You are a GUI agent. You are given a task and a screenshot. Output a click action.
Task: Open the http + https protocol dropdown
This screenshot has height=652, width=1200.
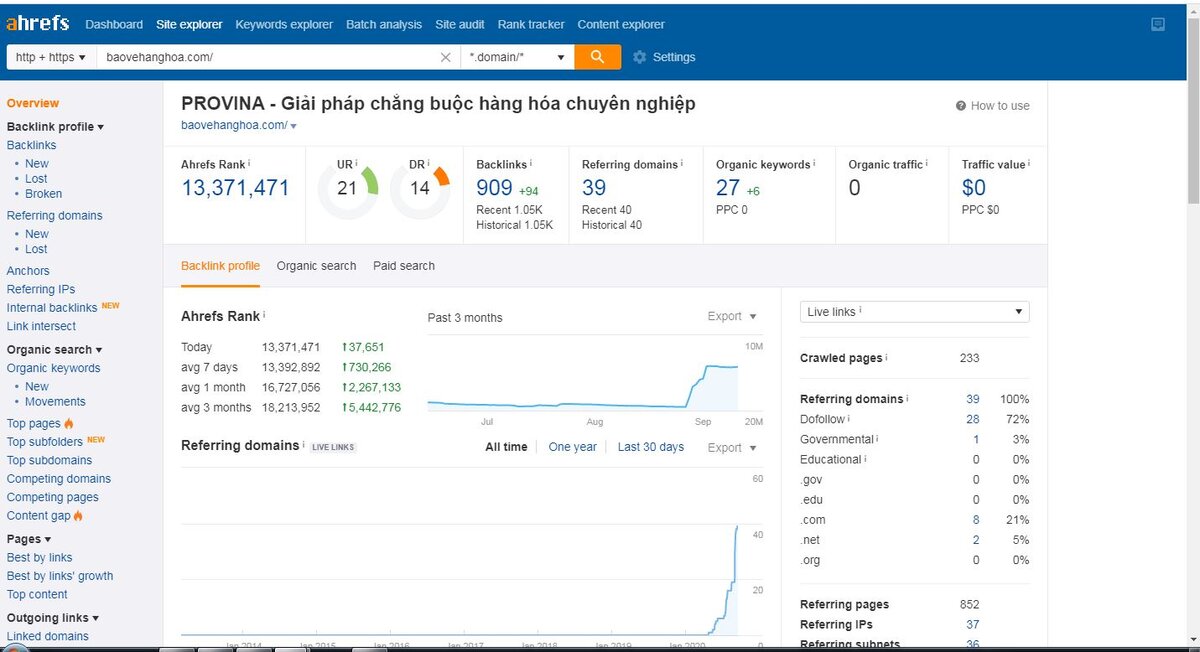[51, 58]
